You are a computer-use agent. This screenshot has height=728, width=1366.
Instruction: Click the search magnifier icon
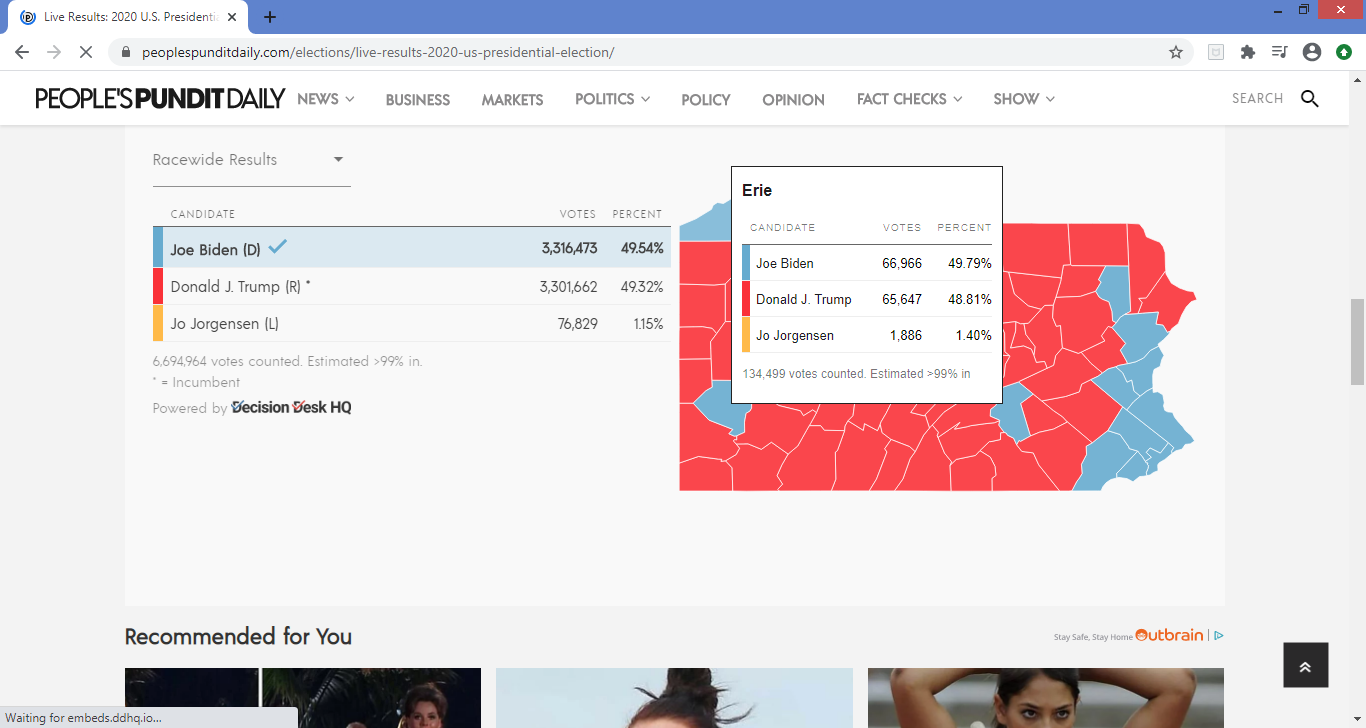(x=1309, y=98)
